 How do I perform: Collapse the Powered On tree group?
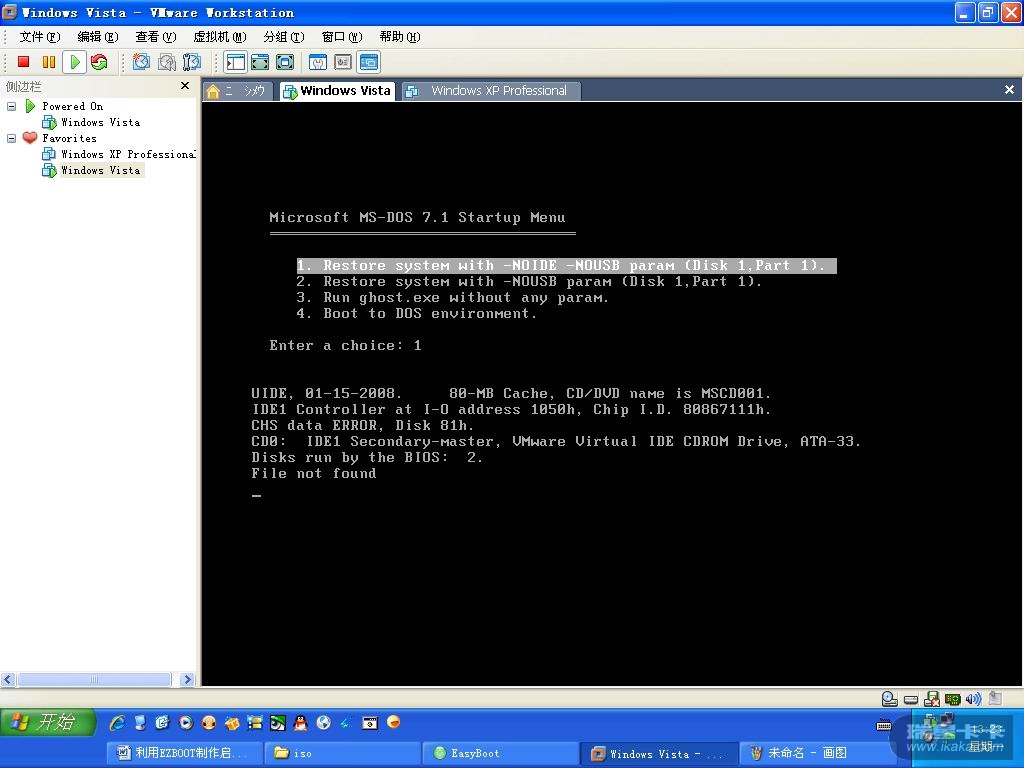point(11,106)
